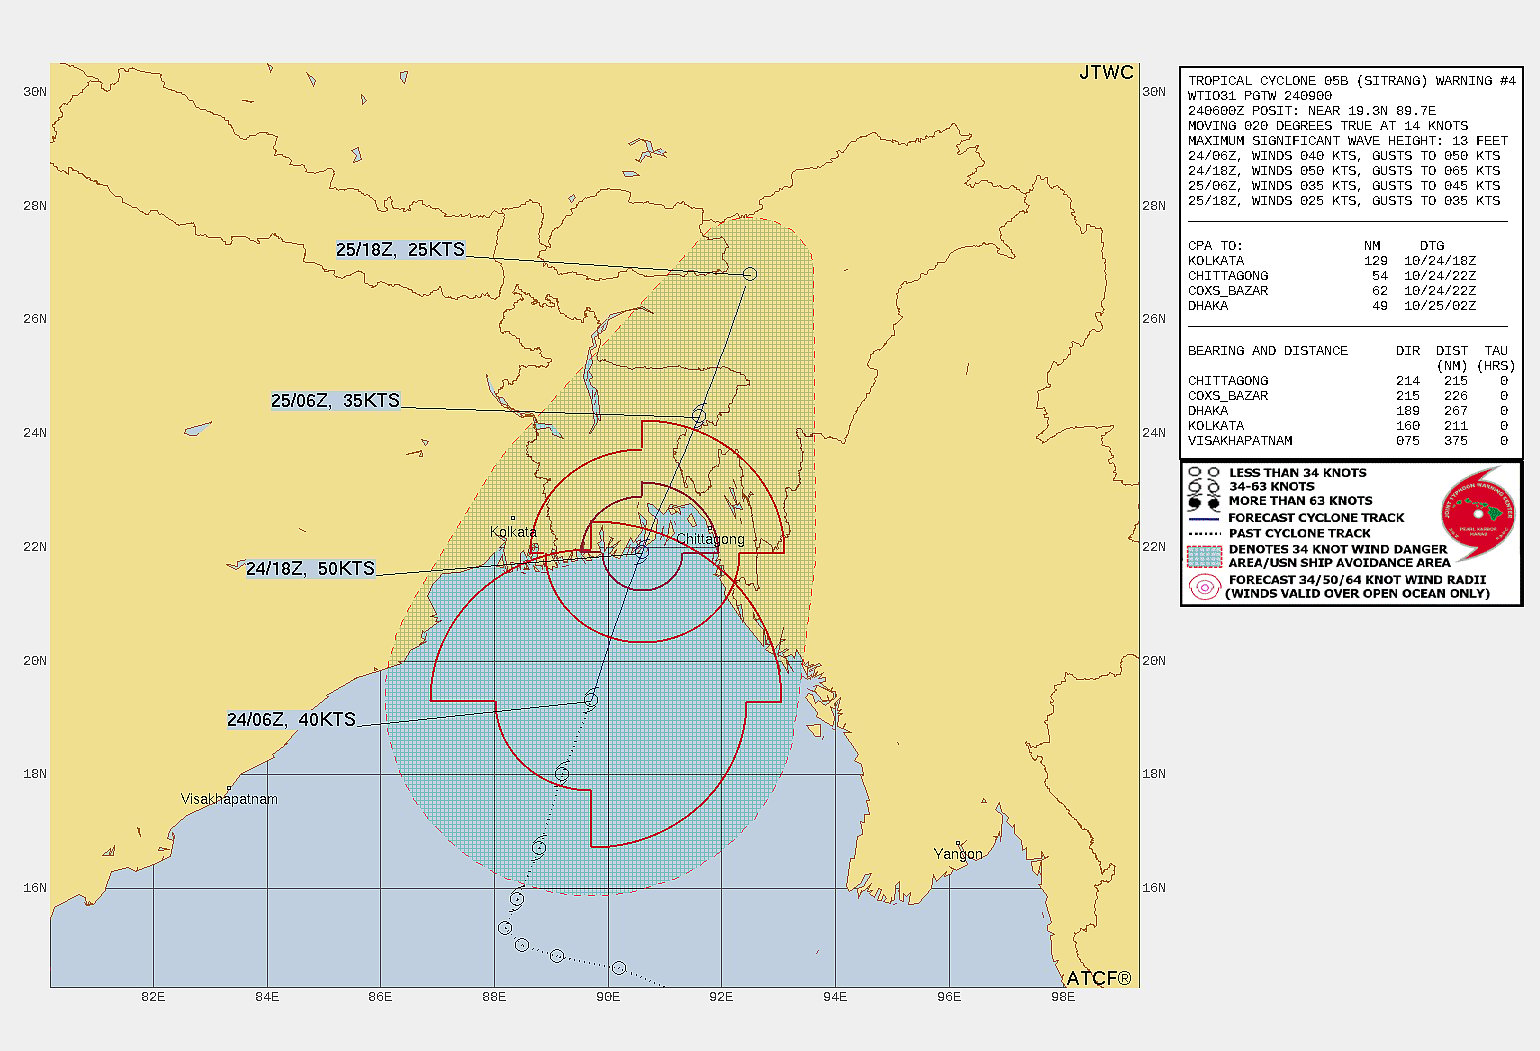Click the "MAXIMUM SIGNIFICANT WAVE HEIGHT: 13 FEET" line
This screenshot has height=1051, width=1540.
click(x=1348, y=141)
